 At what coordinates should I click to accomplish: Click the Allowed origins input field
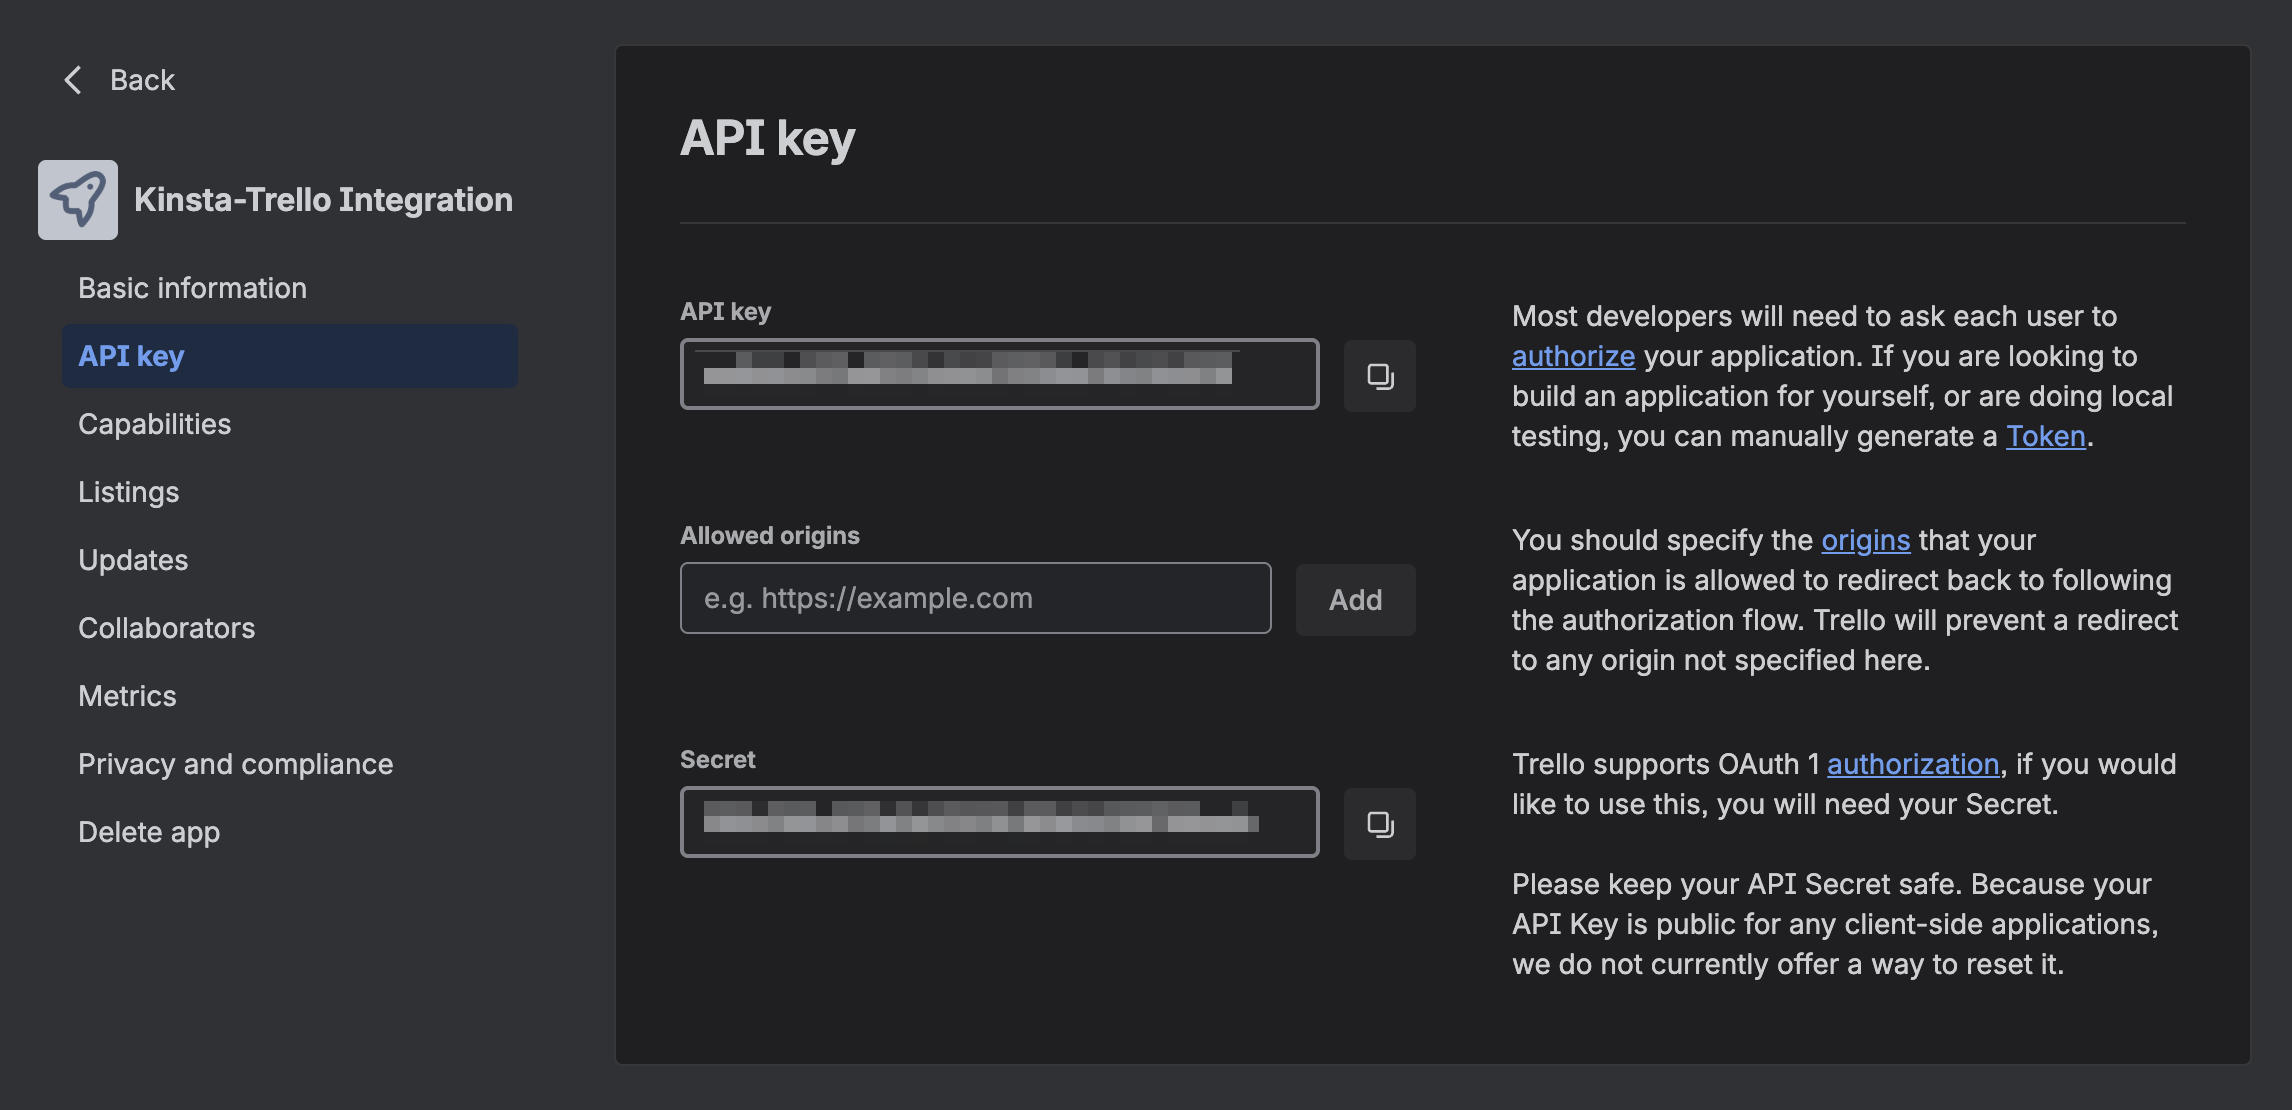975,598
